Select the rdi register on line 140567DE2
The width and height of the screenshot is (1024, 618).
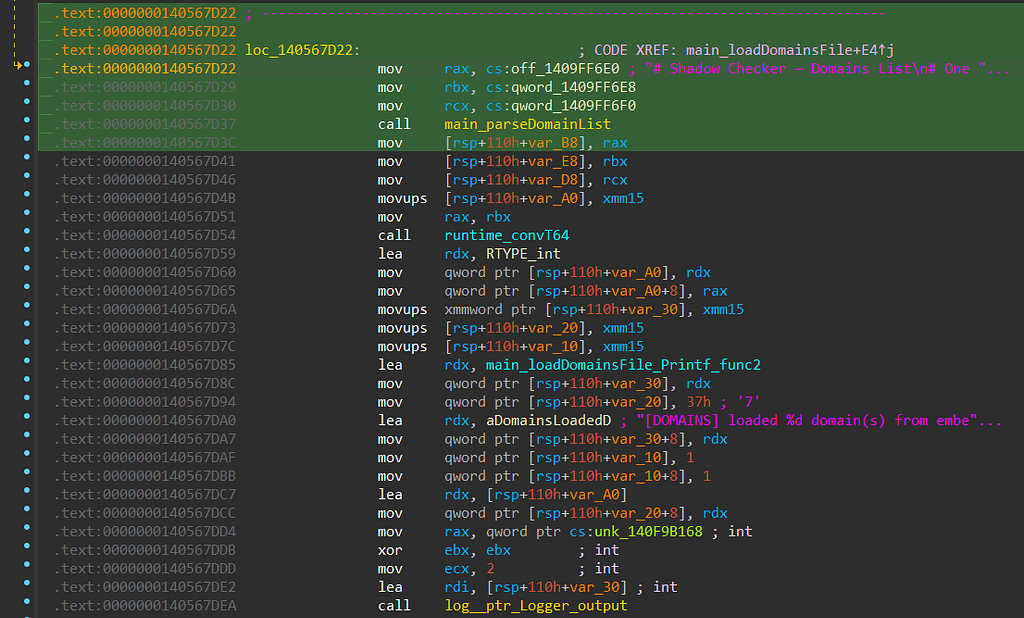456,587
